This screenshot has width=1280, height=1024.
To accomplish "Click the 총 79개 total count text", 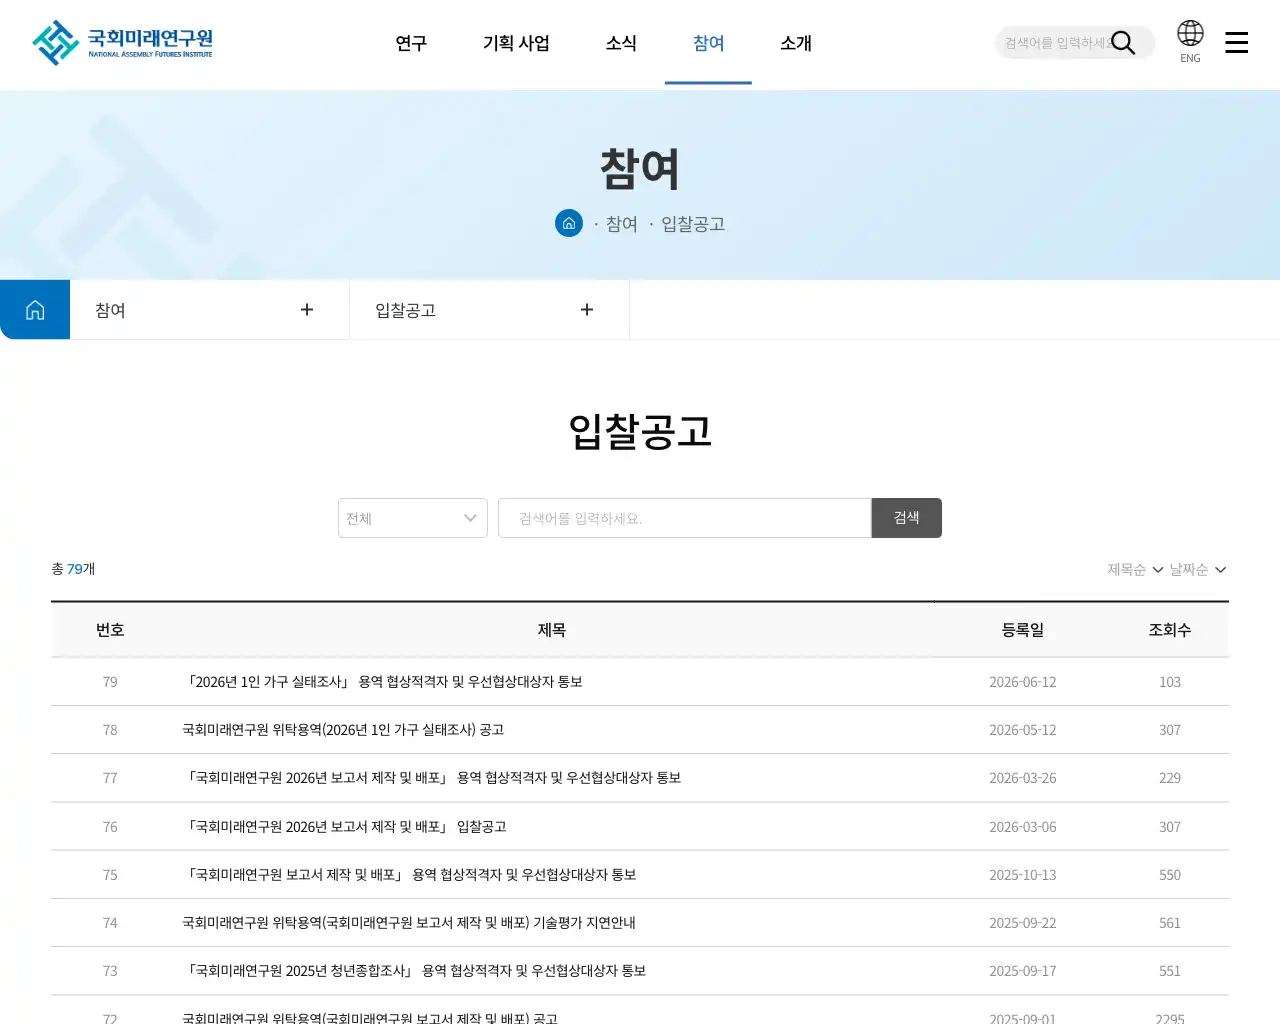I will tap(73, 569).
